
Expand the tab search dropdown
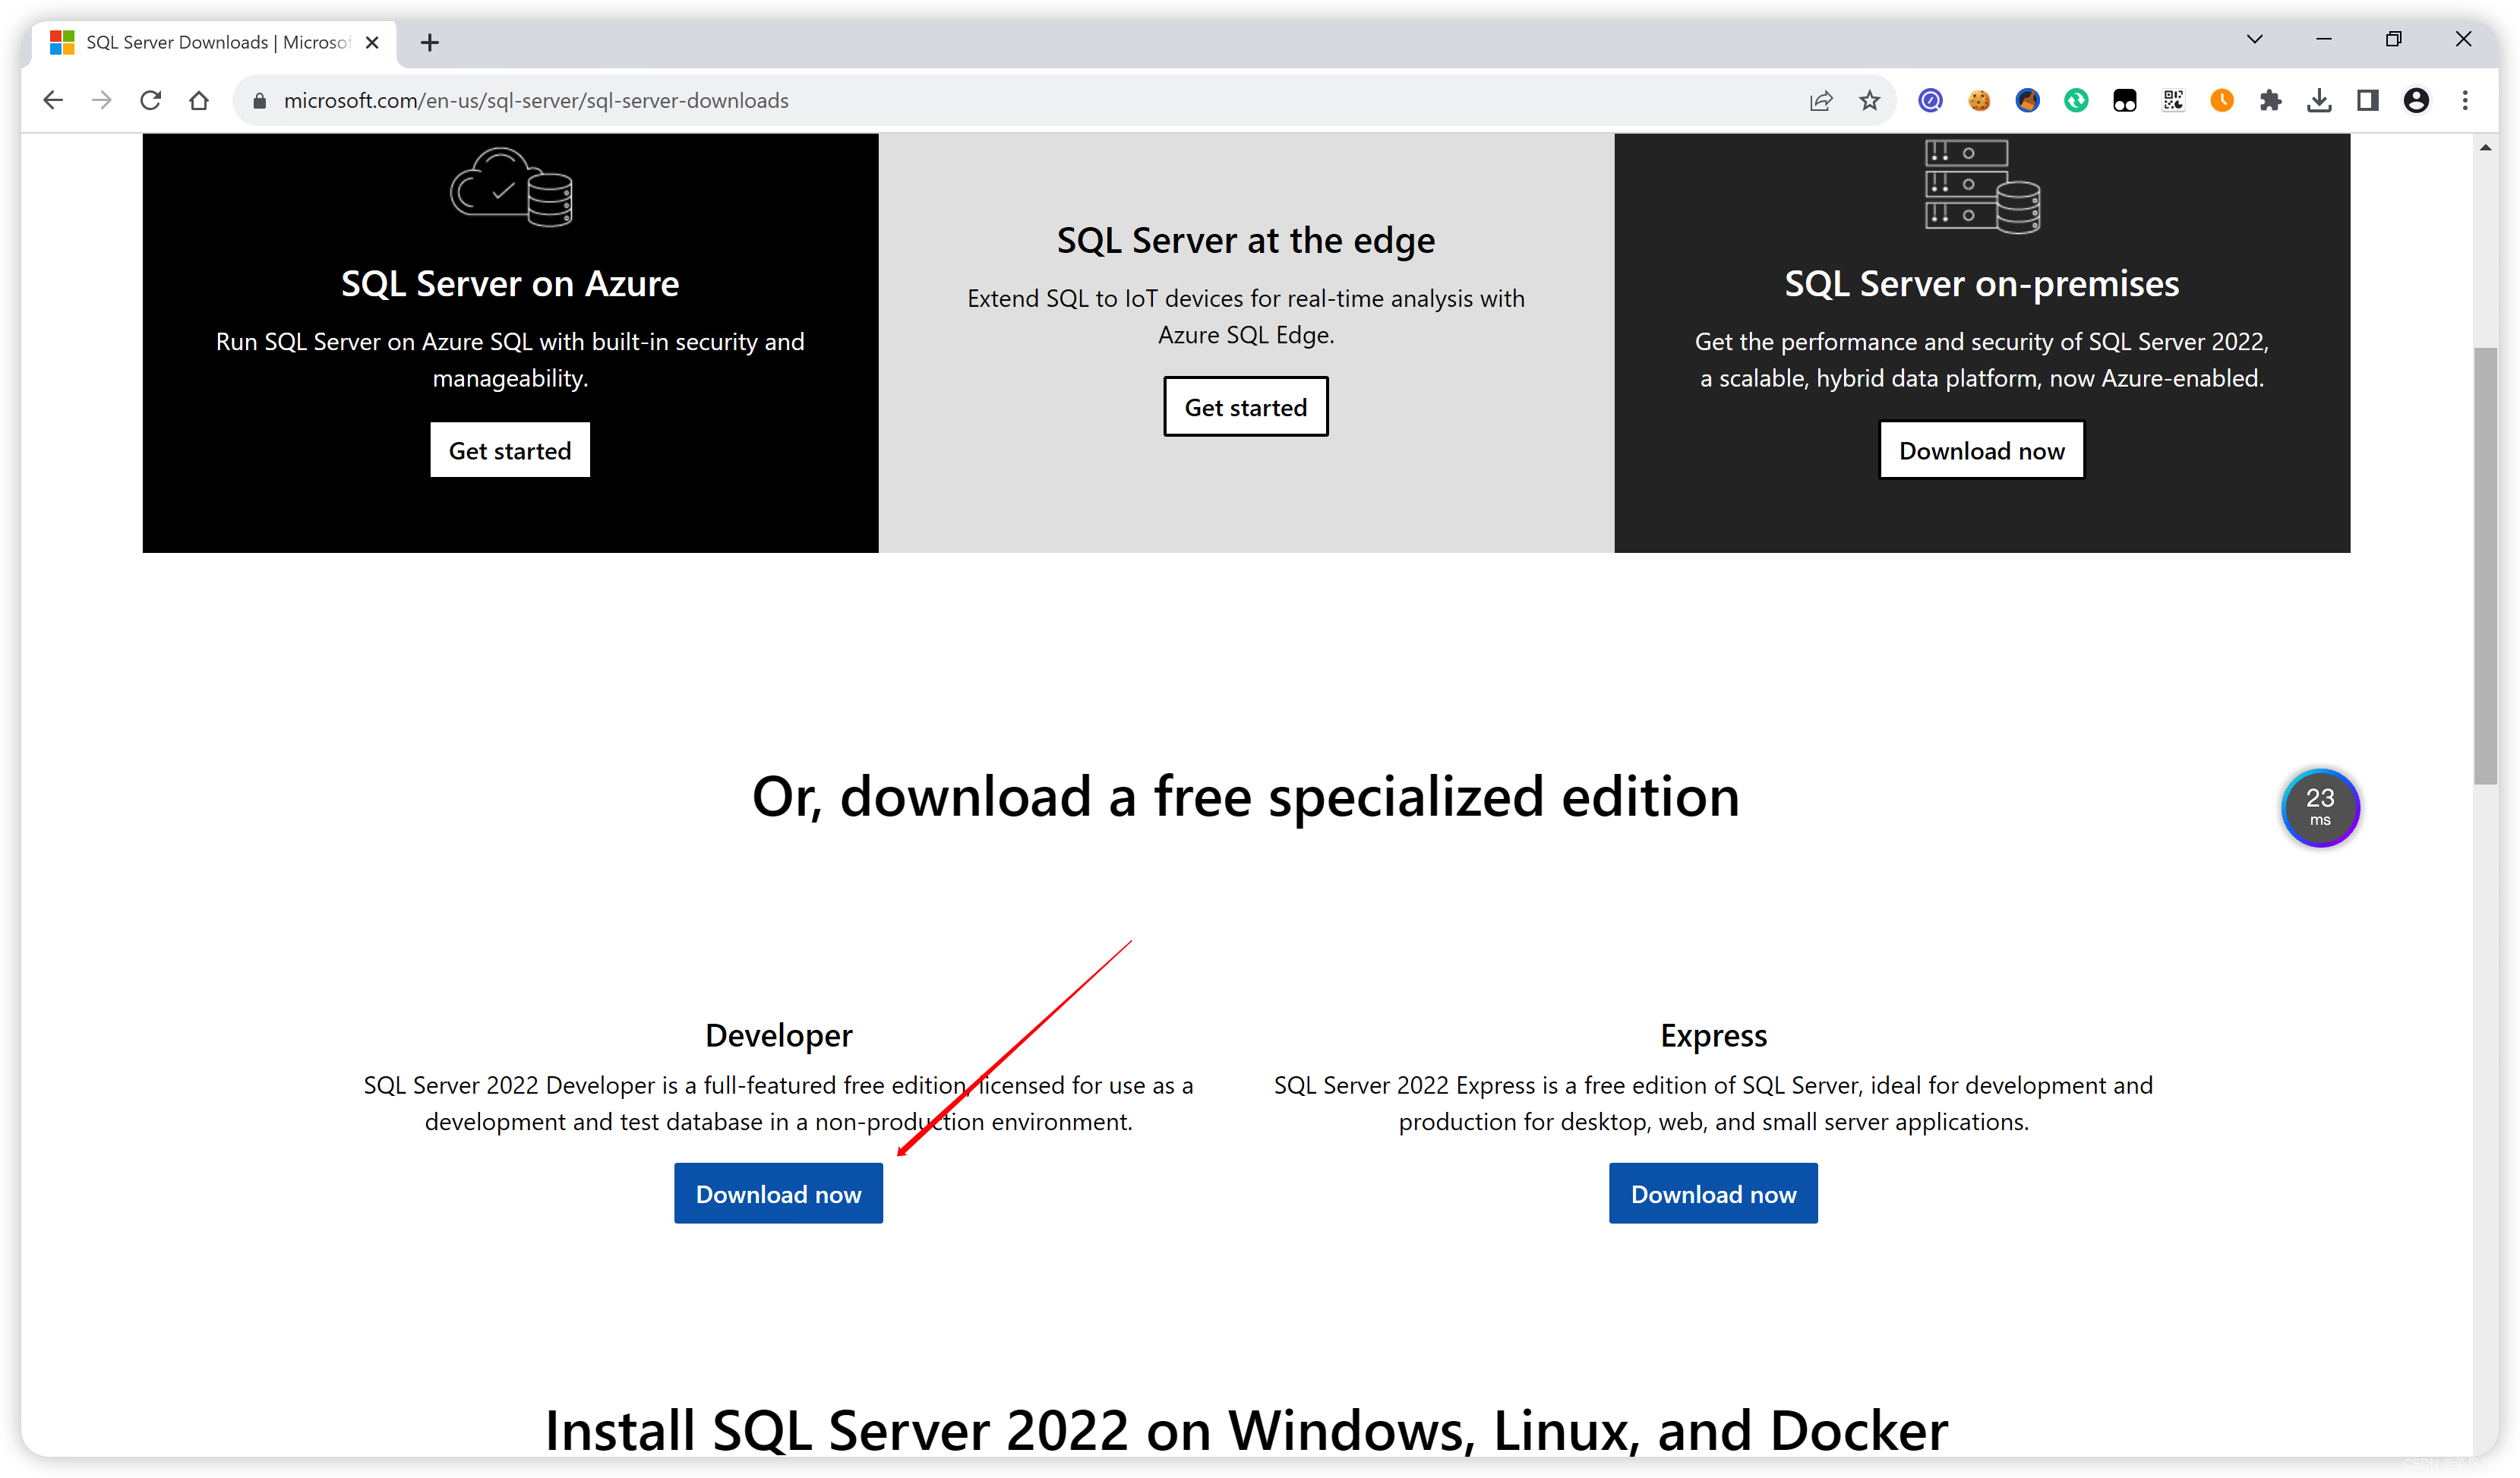2255,39
